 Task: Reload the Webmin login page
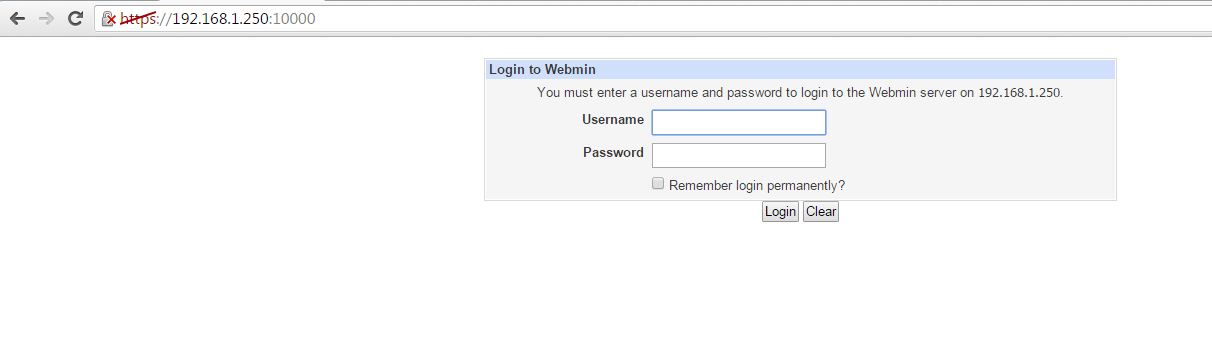[x=75, y=18]
